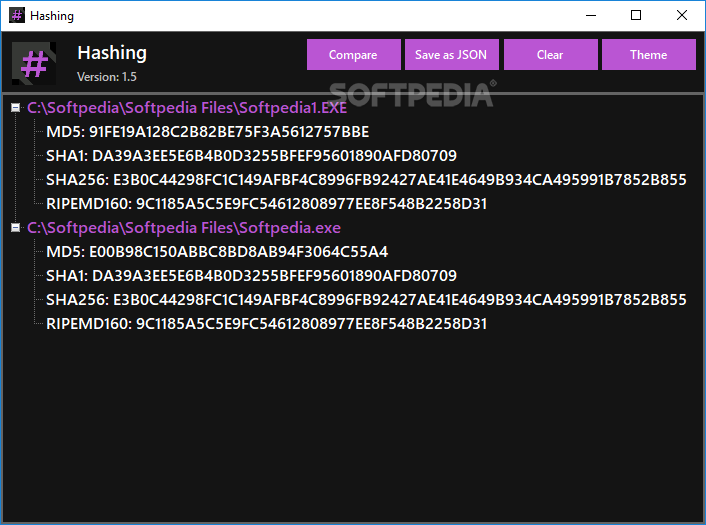Screen dimensions: 706x525
Task: Select the Softpedia.exe file path
Action: pyautogui.click(x=184, y=228)
